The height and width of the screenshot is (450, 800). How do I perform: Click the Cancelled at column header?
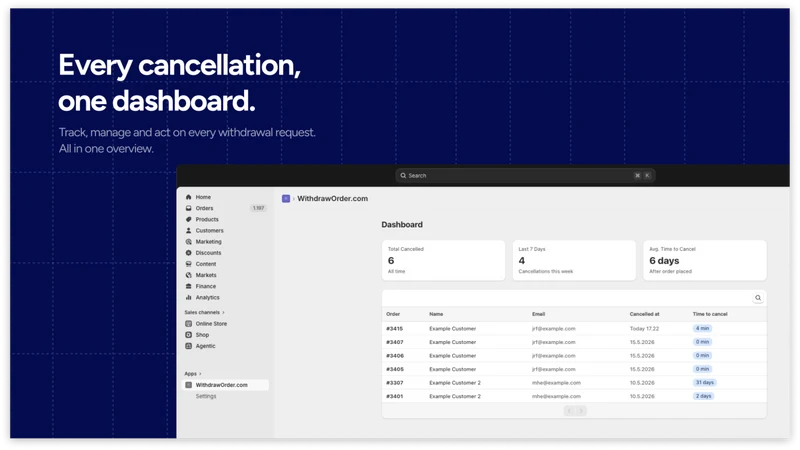[x=644, y=314]
